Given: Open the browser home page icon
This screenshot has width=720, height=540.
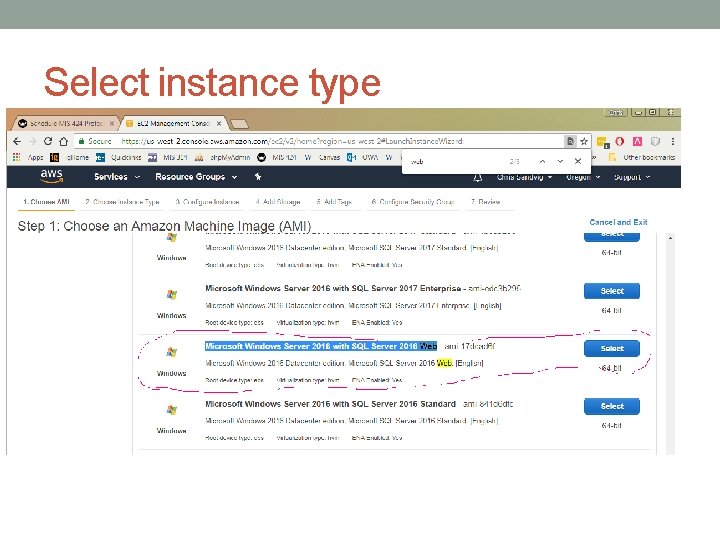Looking at the screenshot, I should coord(63,141).
